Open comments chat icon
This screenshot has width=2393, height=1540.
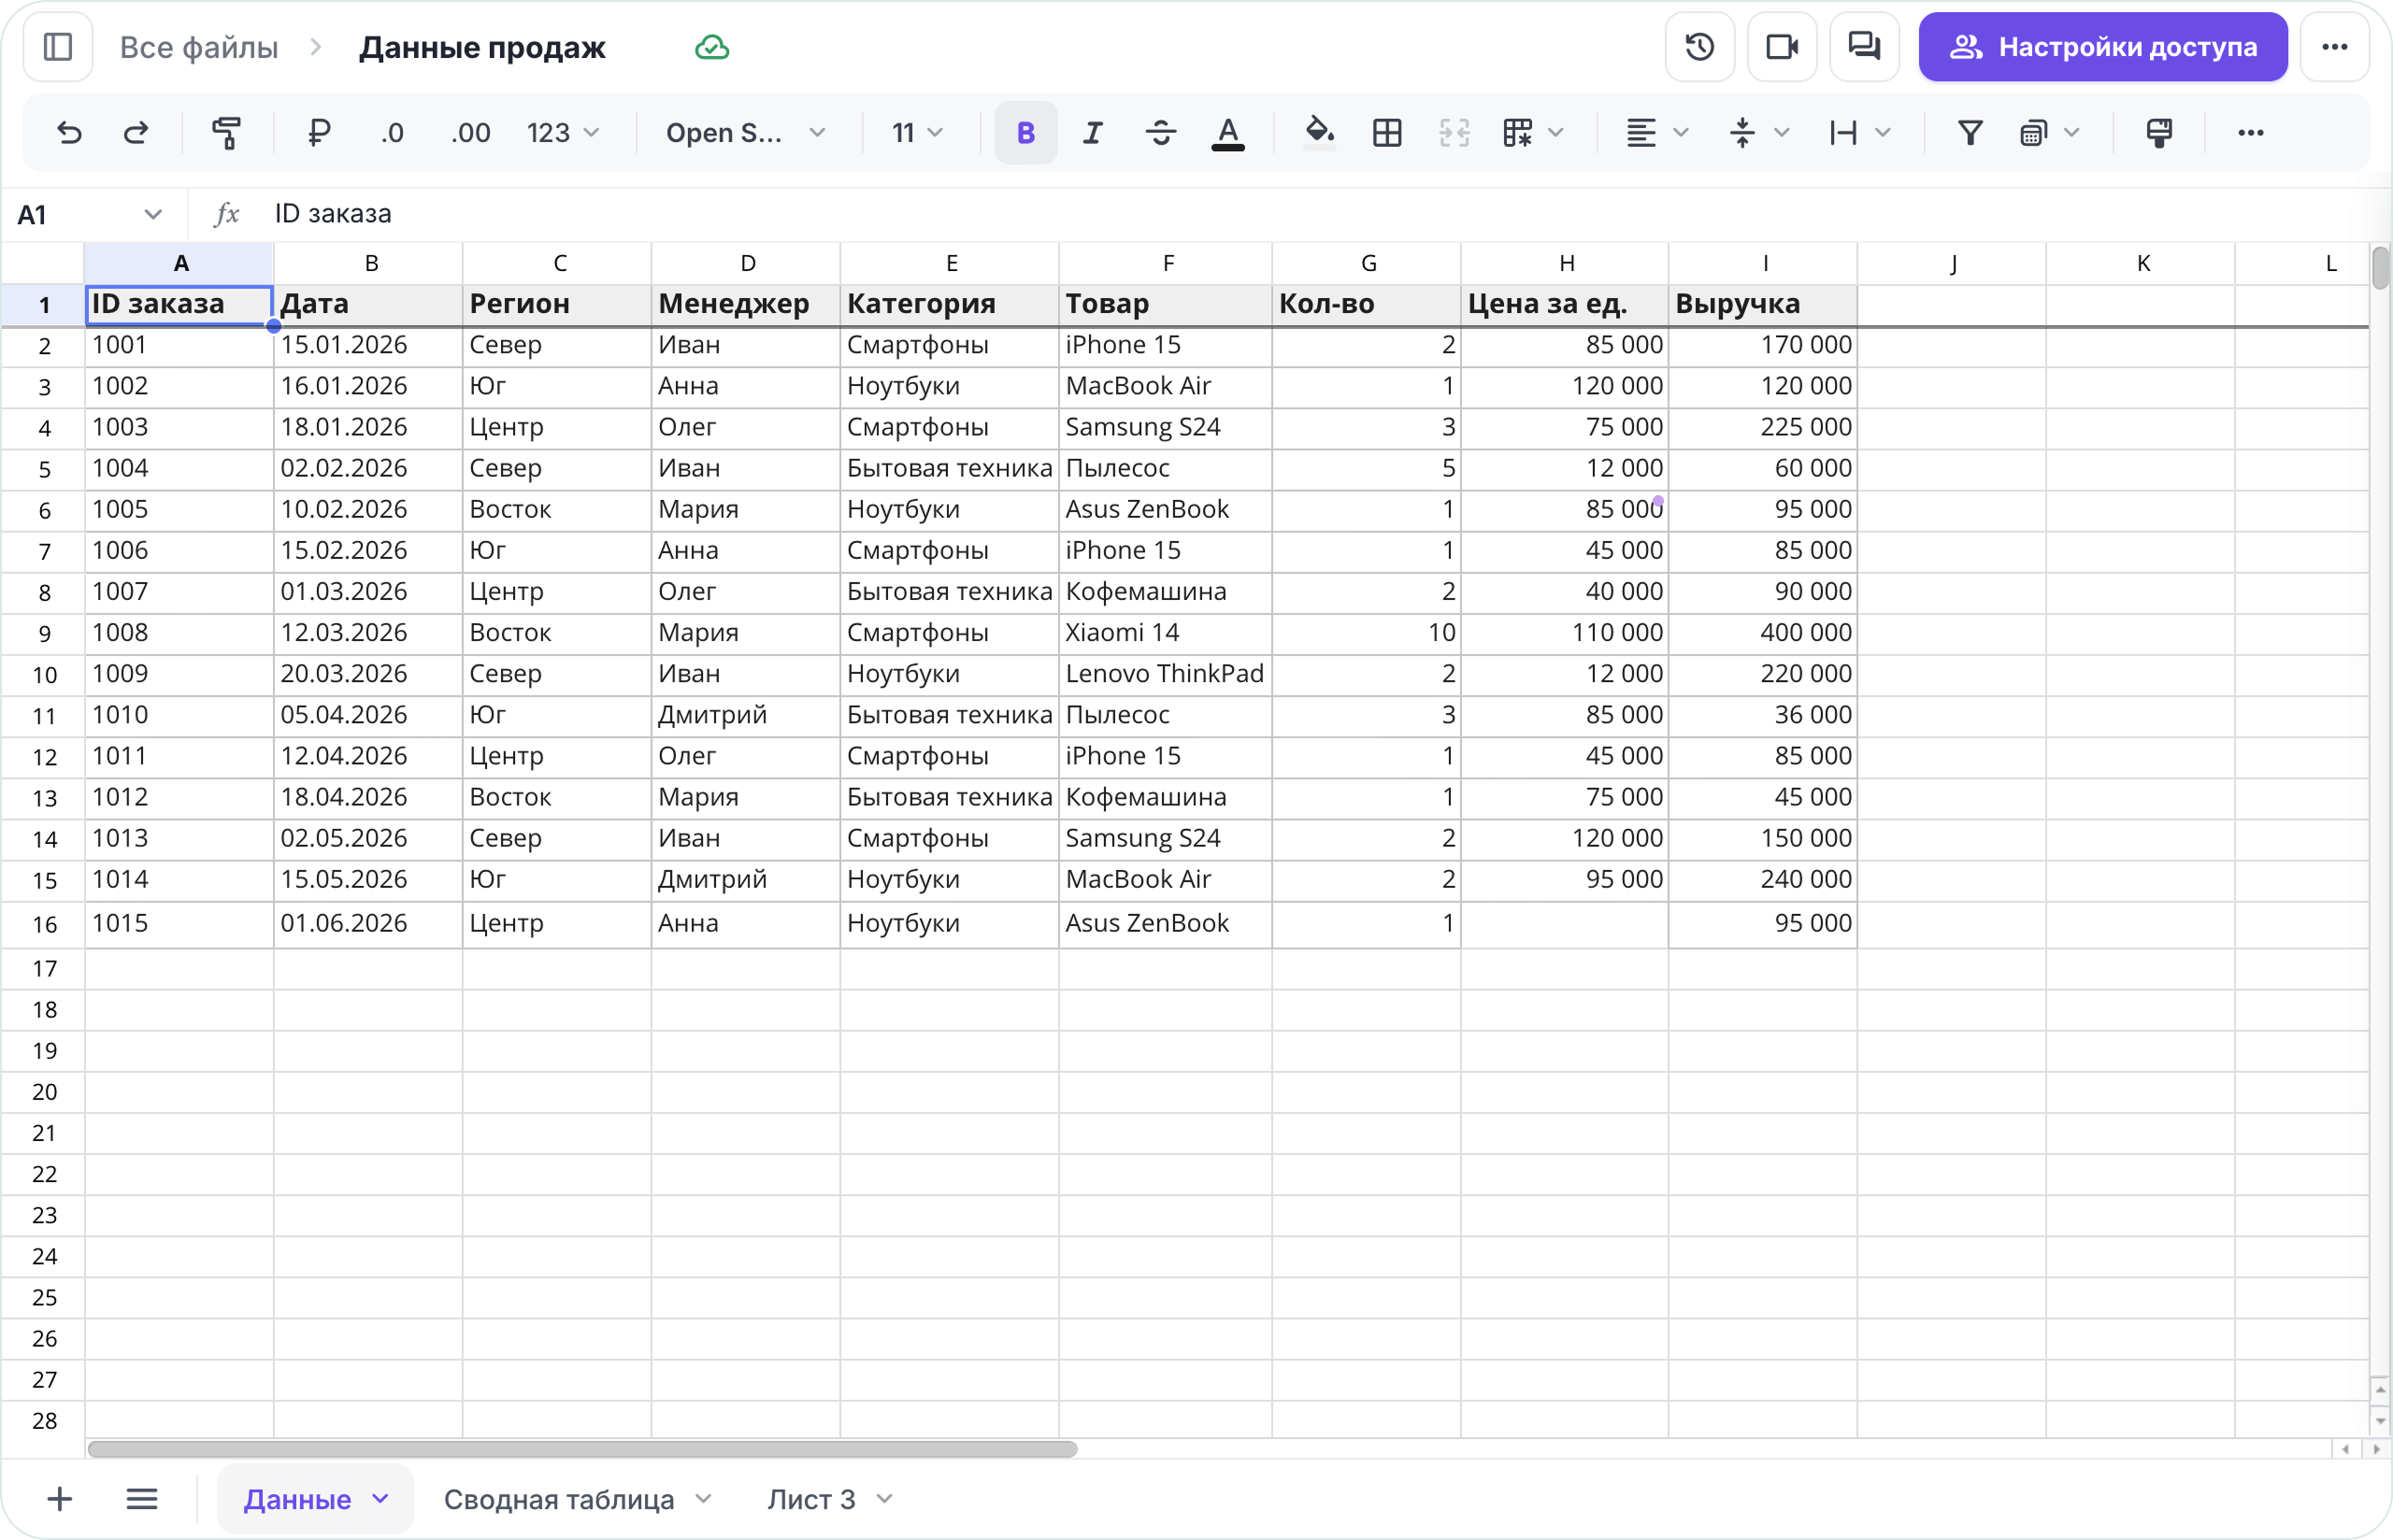click(x=1864, y=47)
